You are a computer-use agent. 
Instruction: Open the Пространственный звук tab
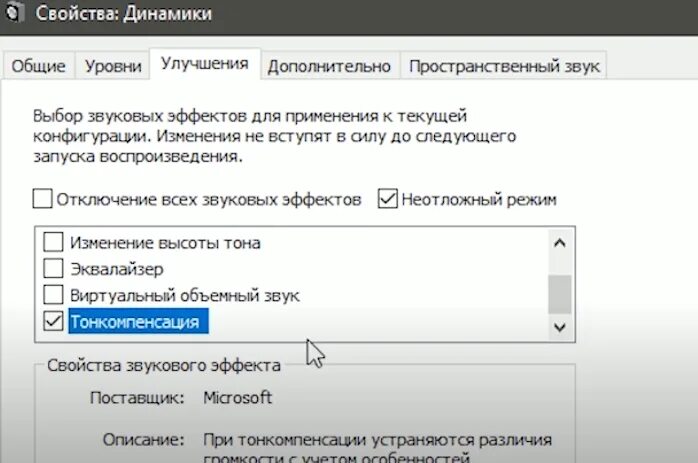[504, 66]
